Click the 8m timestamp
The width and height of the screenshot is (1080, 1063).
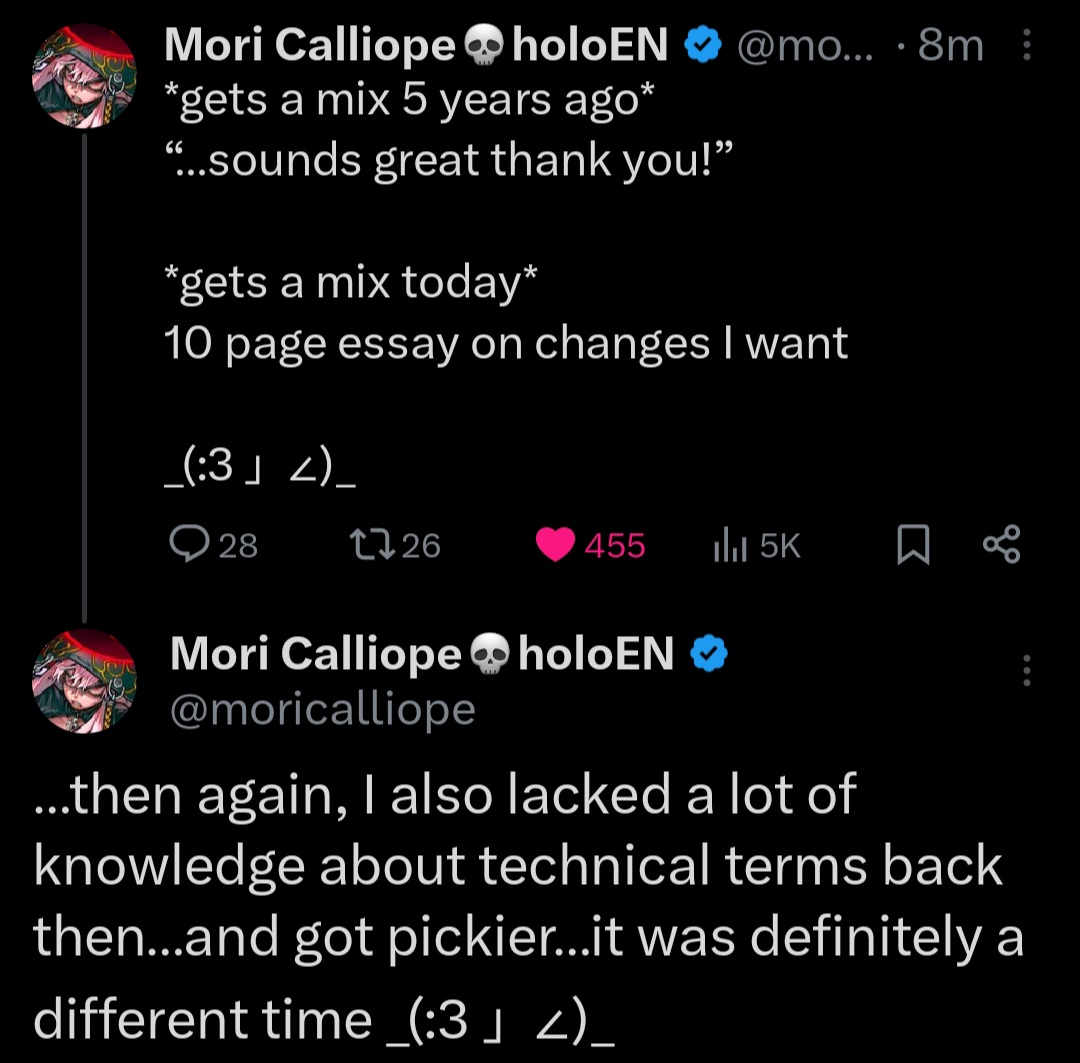pyautogui.click(x=950, y=45)
